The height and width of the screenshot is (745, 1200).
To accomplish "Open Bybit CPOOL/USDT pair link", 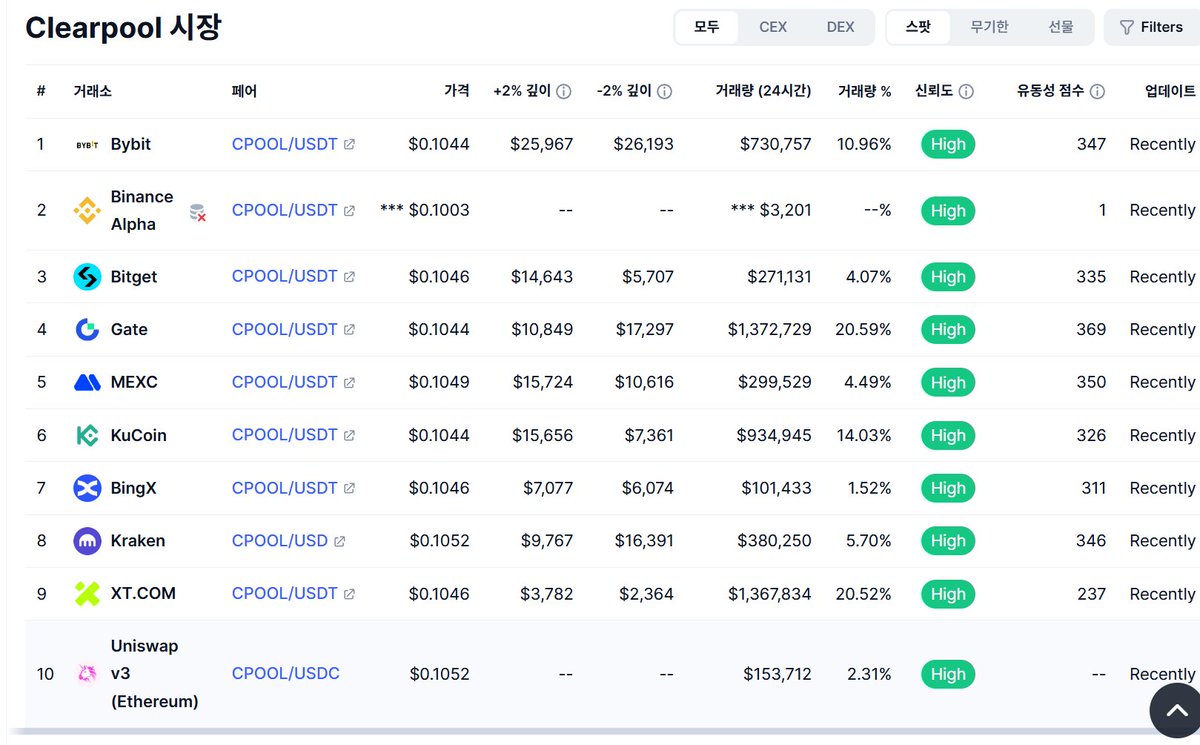I will tap(285, 144).
